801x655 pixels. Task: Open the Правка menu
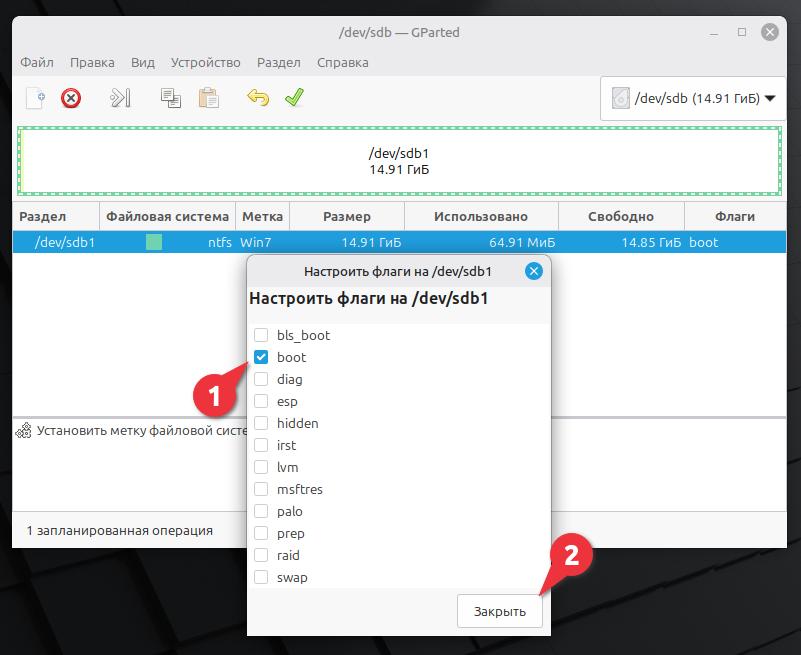tap(92, 62)
